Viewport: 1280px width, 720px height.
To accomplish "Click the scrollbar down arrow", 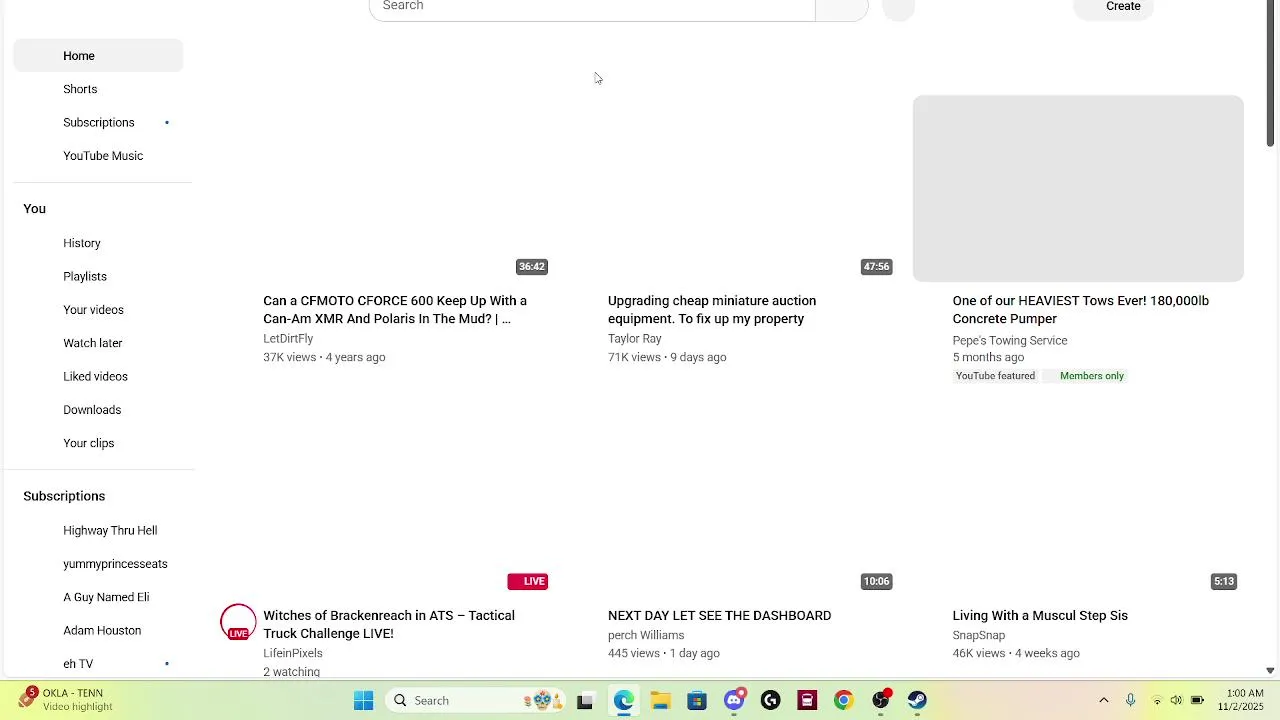I will [1271, 671].
